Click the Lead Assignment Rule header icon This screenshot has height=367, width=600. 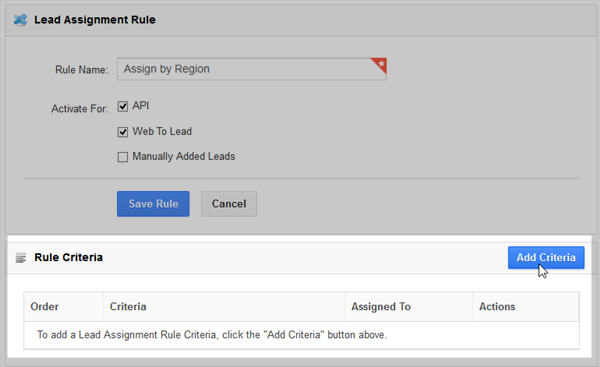[20, 20]
